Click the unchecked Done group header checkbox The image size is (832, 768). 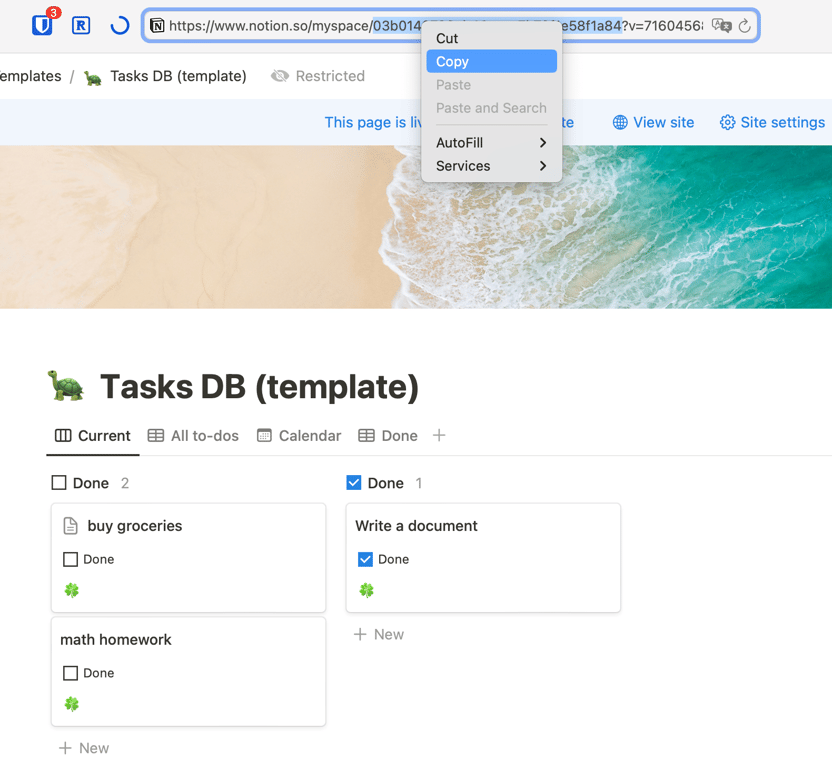(59, 483)
